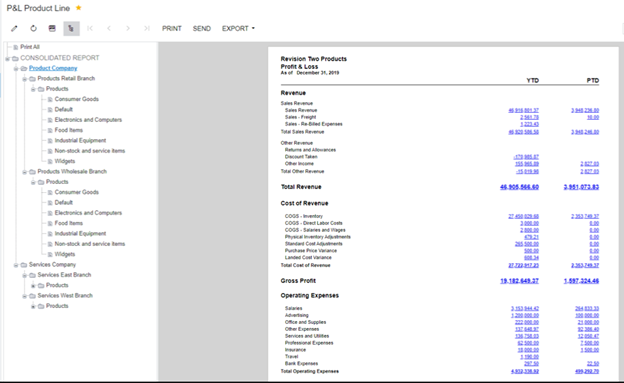
Task: Click the report view layout icon
Action: point(52,28)
